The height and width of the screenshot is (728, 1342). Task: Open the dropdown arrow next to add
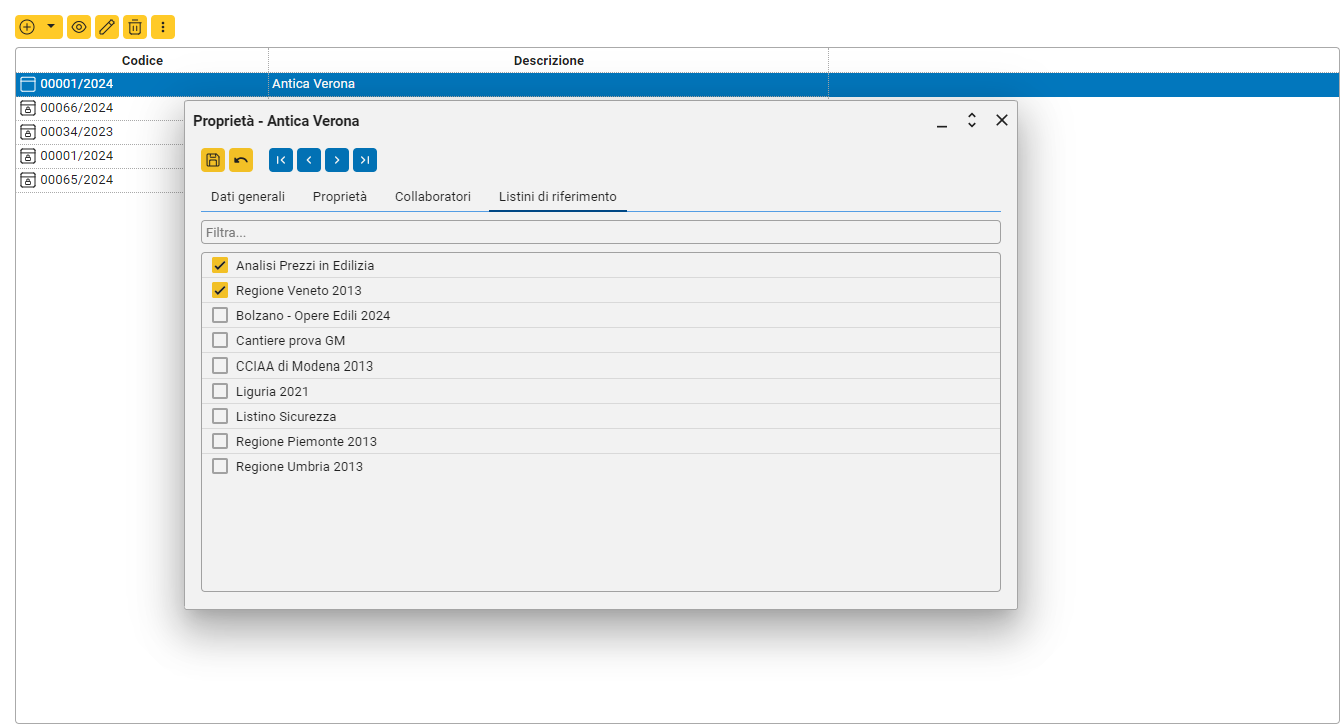[51, 27]
